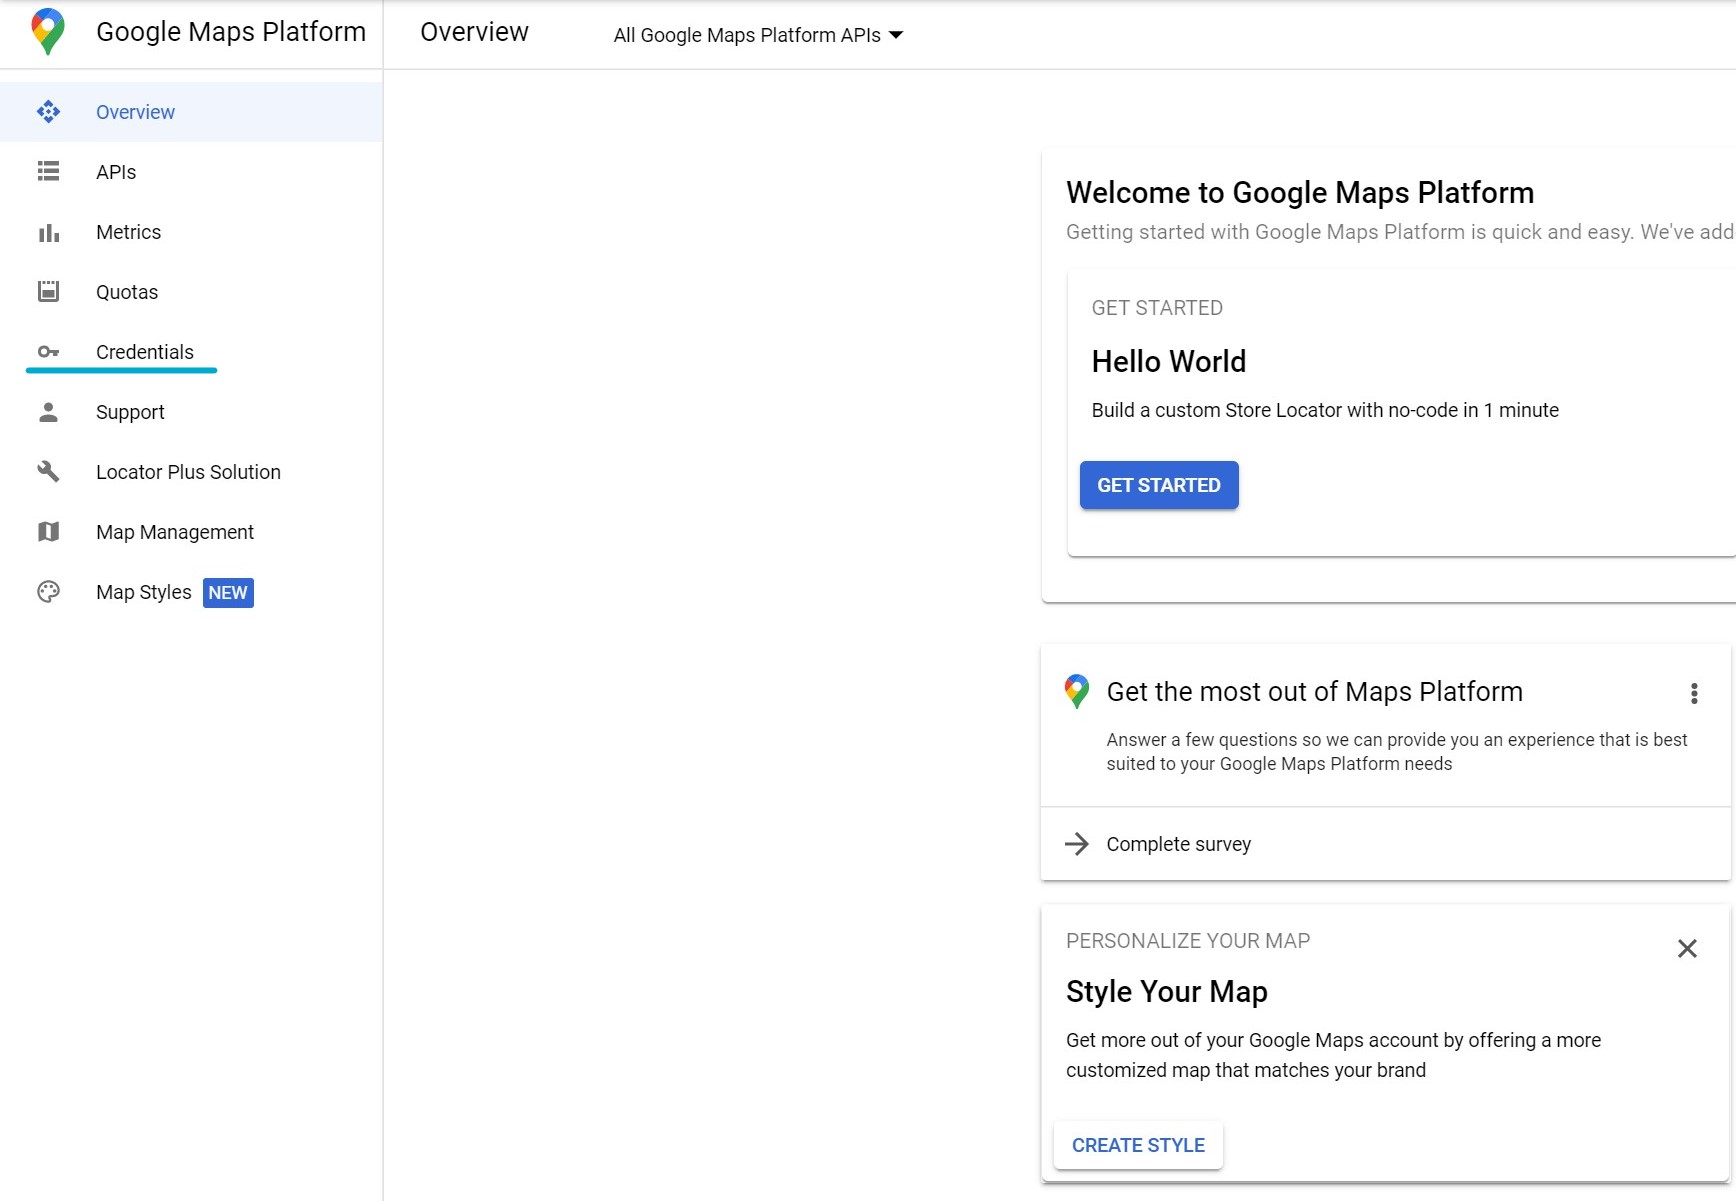Screen dimensions: 1736x1201
Task: Click the Metrics bar chart icon
Action: pos(48,232)
